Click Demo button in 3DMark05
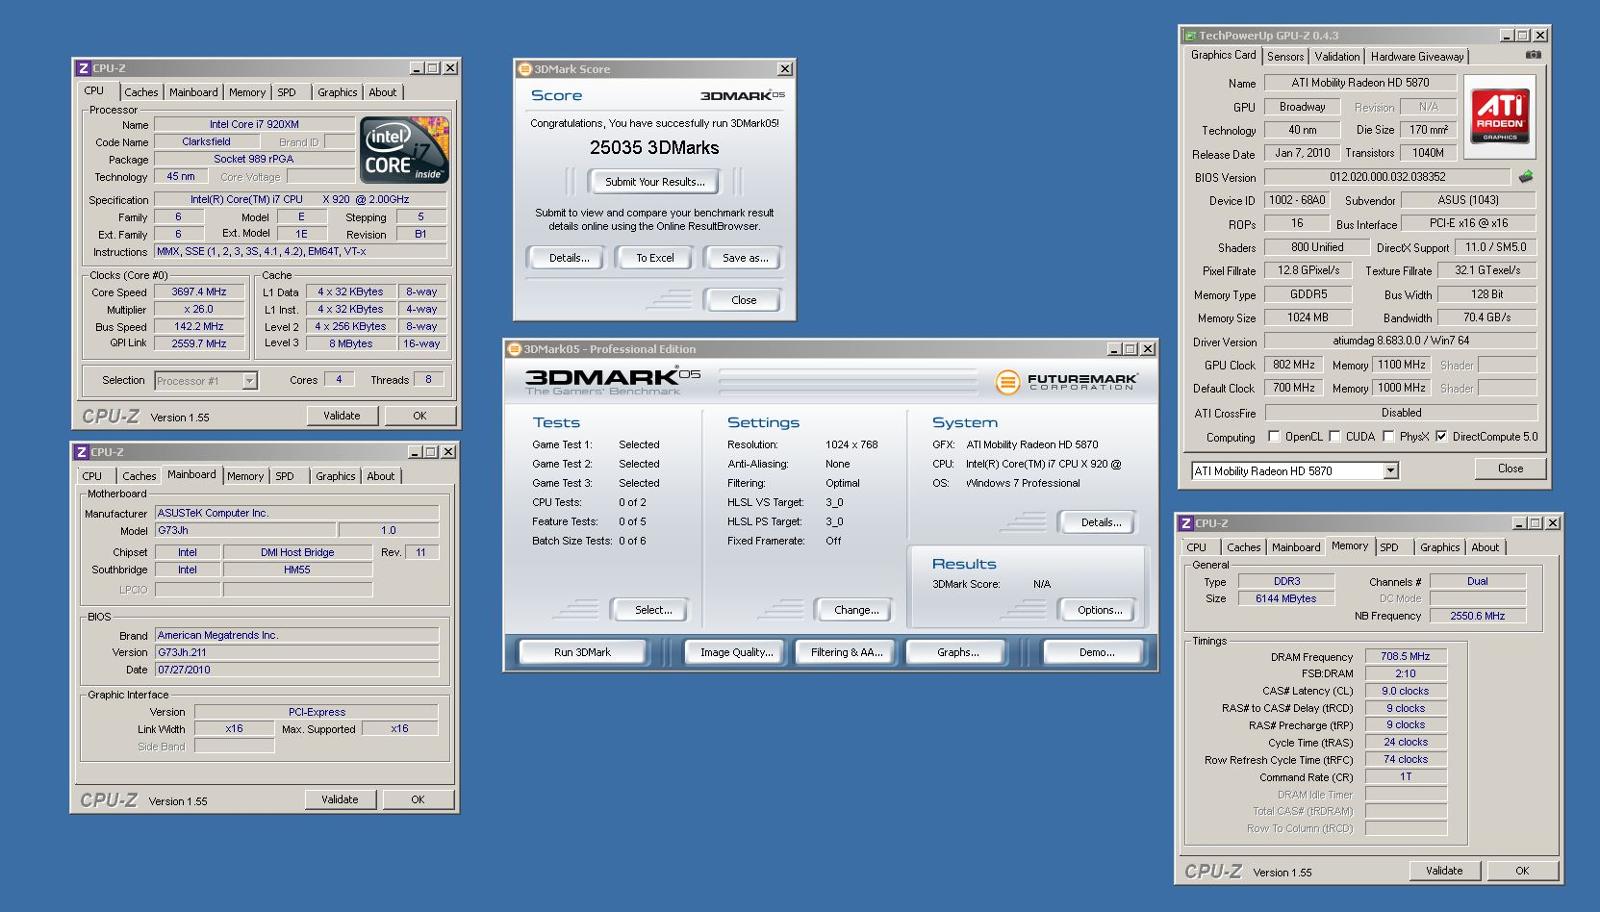 [1096, 652]
